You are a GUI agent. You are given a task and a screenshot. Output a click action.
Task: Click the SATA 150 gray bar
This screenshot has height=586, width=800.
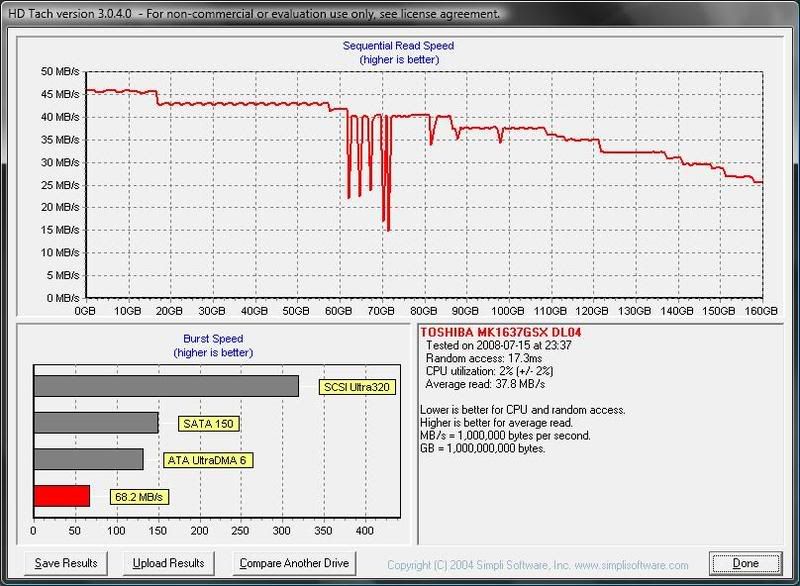(x=96, y=423)
